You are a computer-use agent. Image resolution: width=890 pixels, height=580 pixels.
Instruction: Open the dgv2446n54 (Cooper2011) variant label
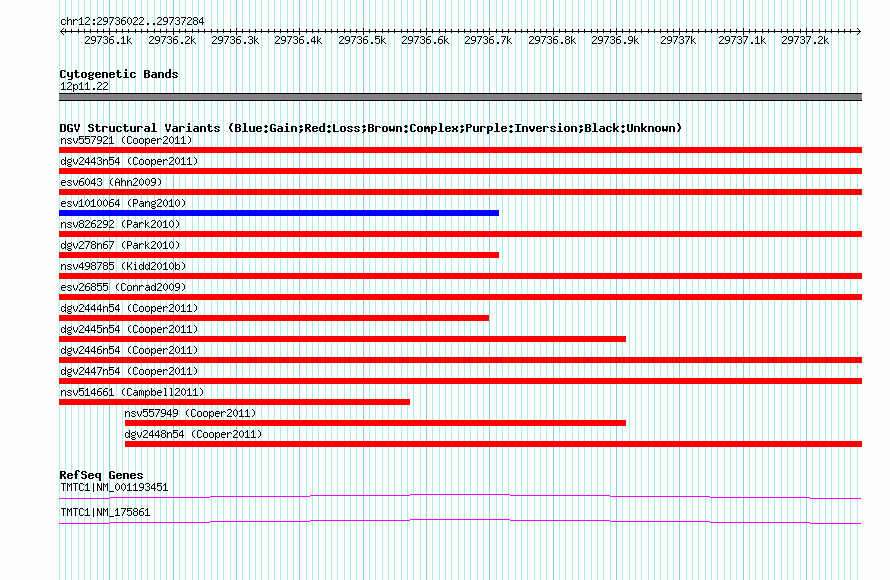coord(129,350)
